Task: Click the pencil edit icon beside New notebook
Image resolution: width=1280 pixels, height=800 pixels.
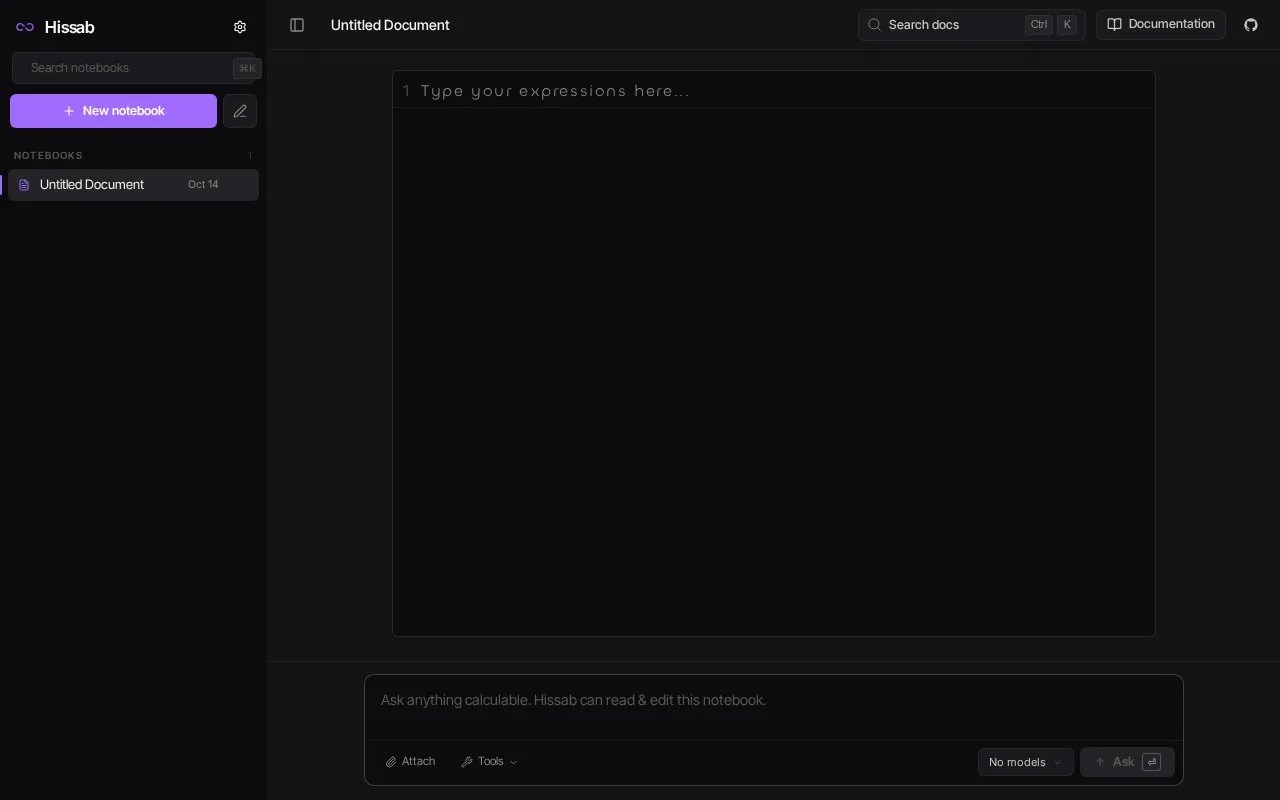Action: tap(240, 111)
